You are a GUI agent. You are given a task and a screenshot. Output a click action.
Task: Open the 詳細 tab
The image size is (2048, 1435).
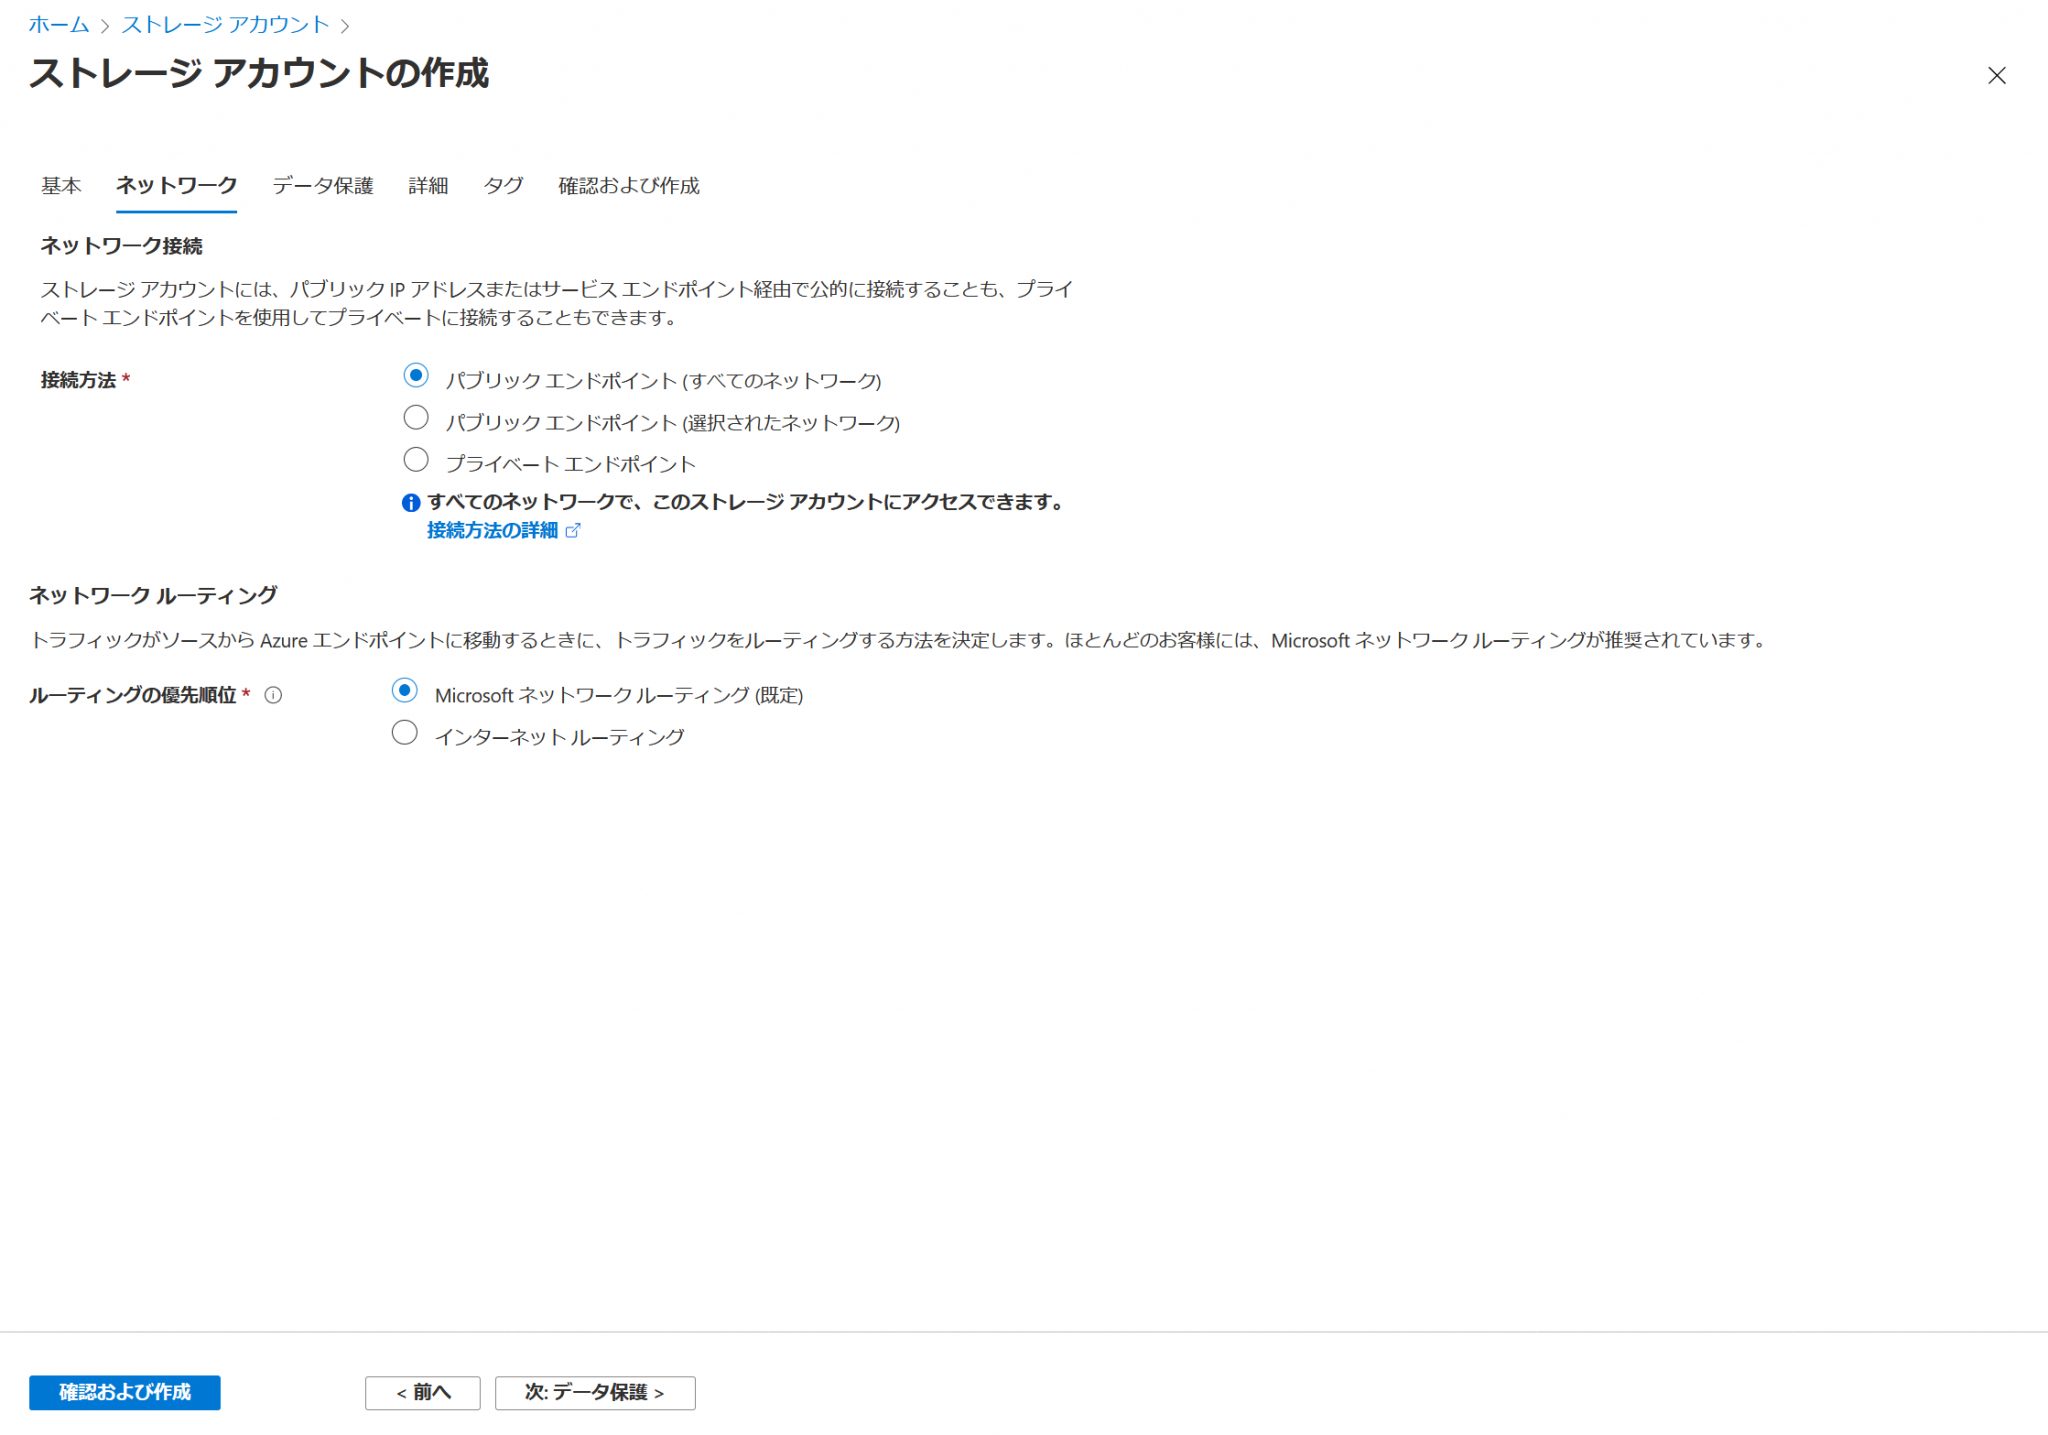click(428, 186)
